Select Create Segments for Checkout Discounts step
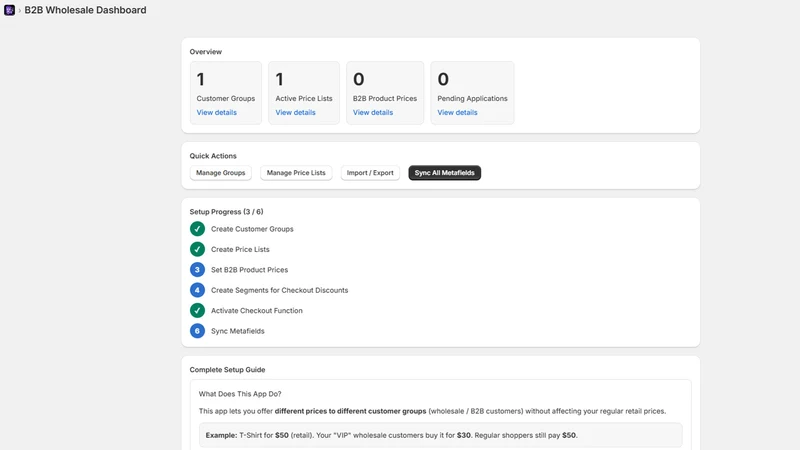Screen dimensions: 800x450 pos(280,290)
